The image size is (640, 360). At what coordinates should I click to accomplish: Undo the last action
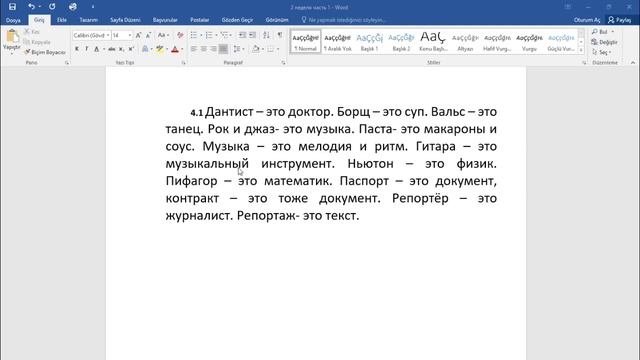31,7
